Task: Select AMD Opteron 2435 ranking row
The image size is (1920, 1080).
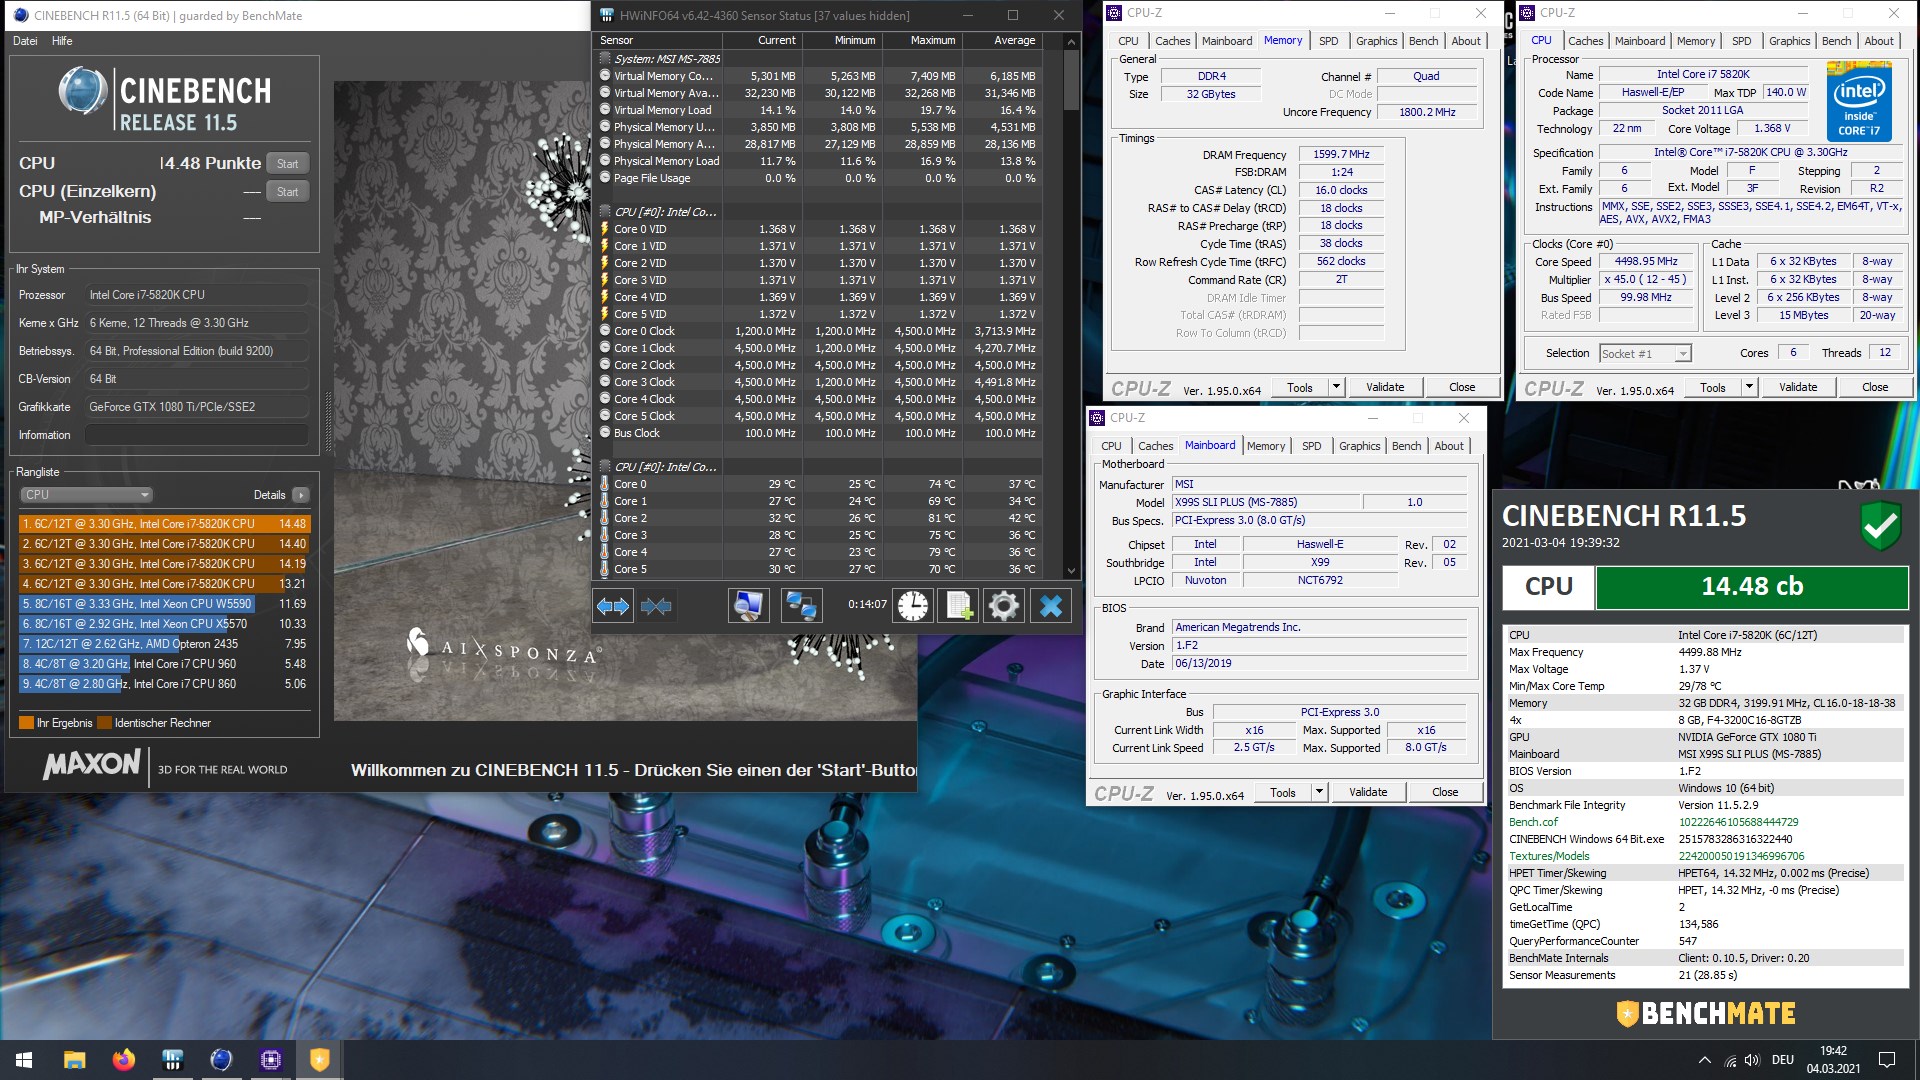Action: pyautogui.click(x=165, y=644)
